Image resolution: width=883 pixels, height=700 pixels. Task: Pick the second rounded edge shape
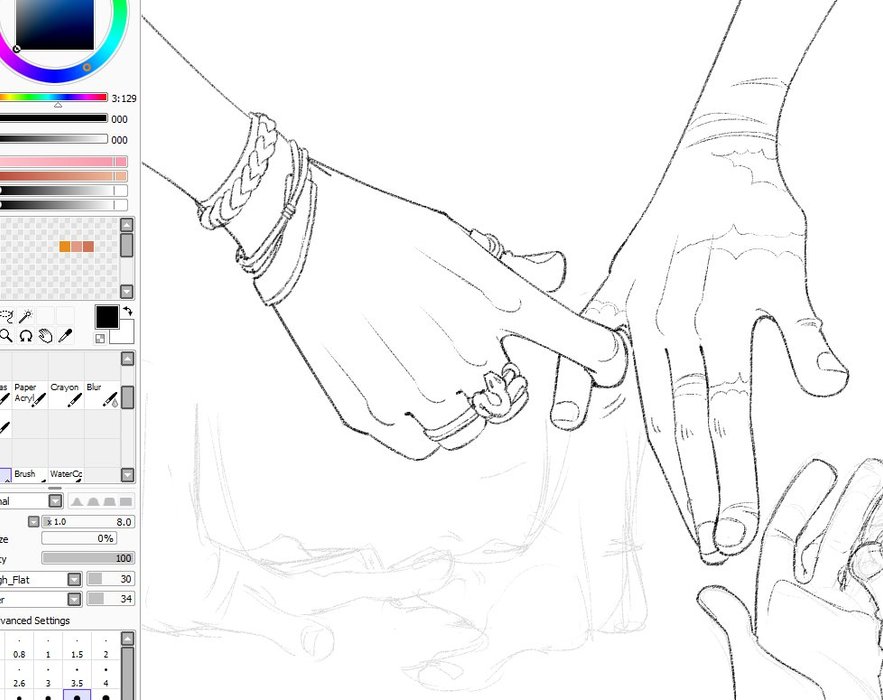coord(93,501)
